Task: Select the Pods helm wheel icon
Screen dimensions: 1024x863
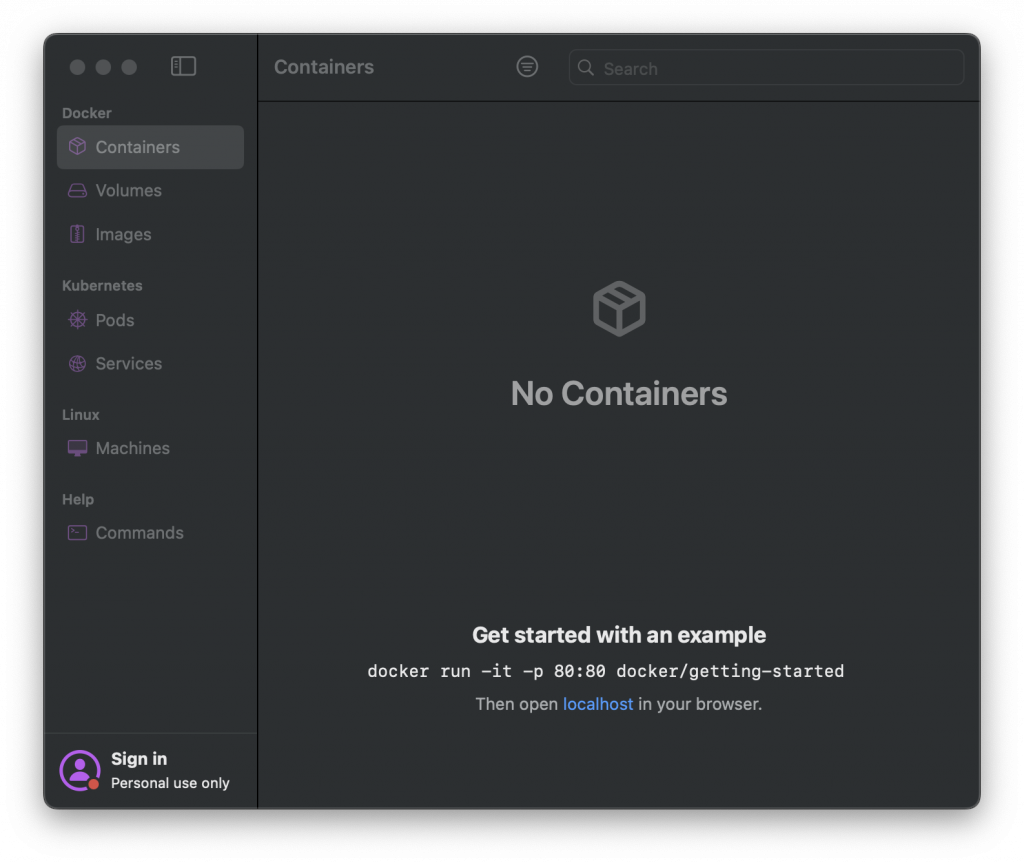Action: 77,320
